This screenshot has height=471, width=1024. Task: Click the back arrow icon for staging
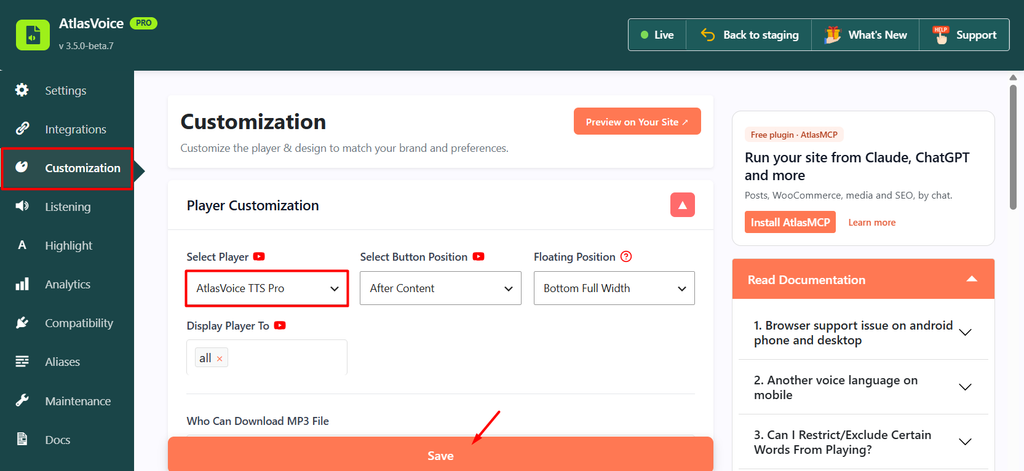tap(707, 35)
